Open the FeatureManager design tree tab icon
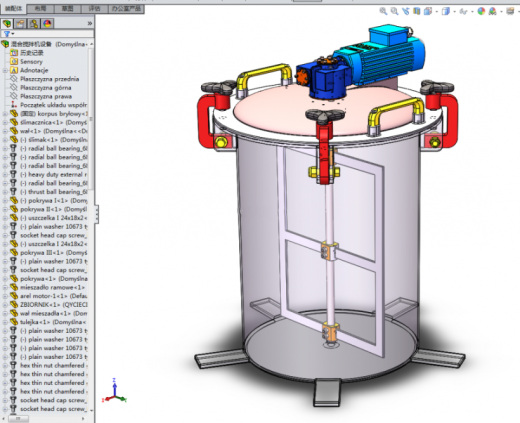Image resolution: width=520 pixels, height=423 pixels. coord(7,23)
